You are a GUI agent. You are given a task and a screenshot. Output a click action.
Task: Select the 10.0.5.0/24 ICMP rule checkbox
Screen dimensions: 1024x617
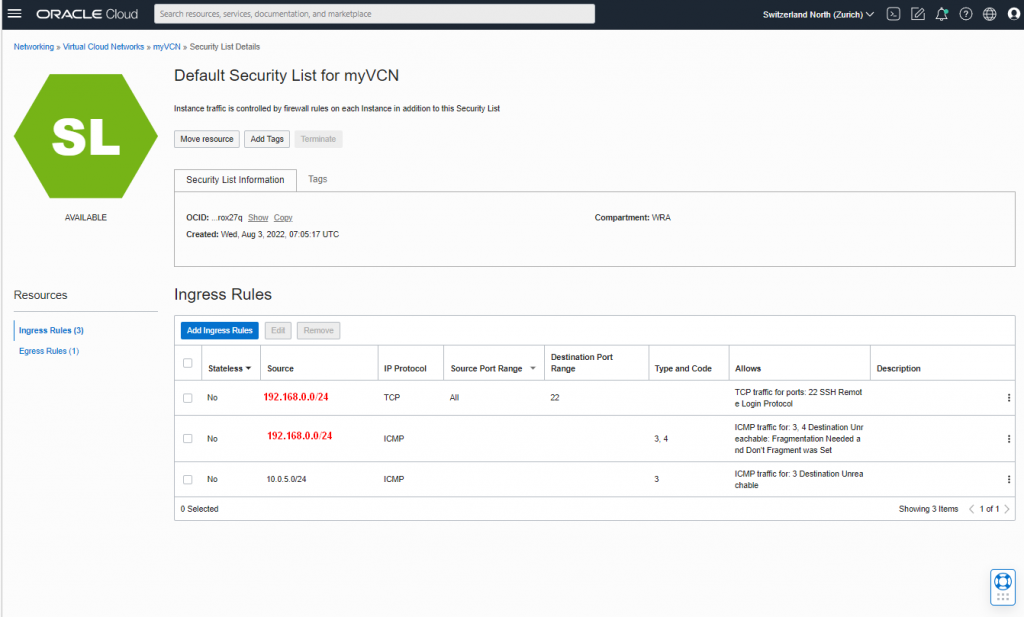pyautogui.click(x=187, y=479)
